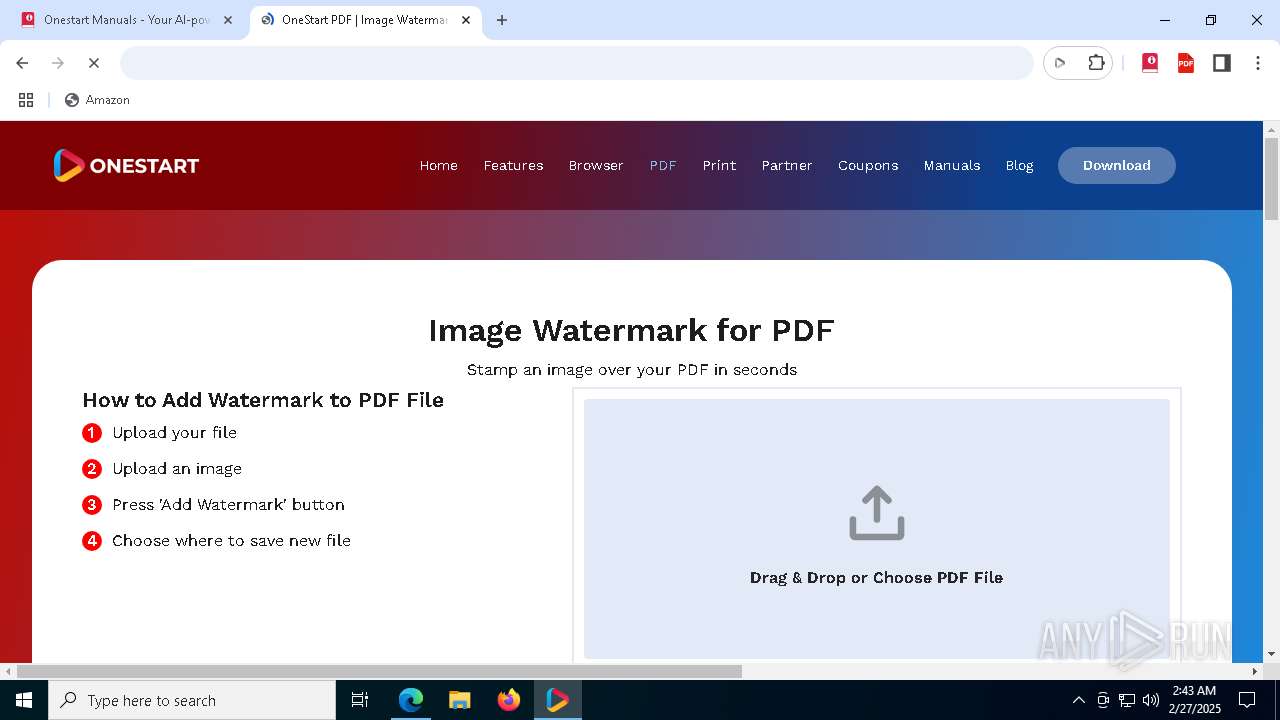The width and height of the screenshot is (1280, 720).
Task: Open the red PDF extension icon
Action: tap(1186, 63)
